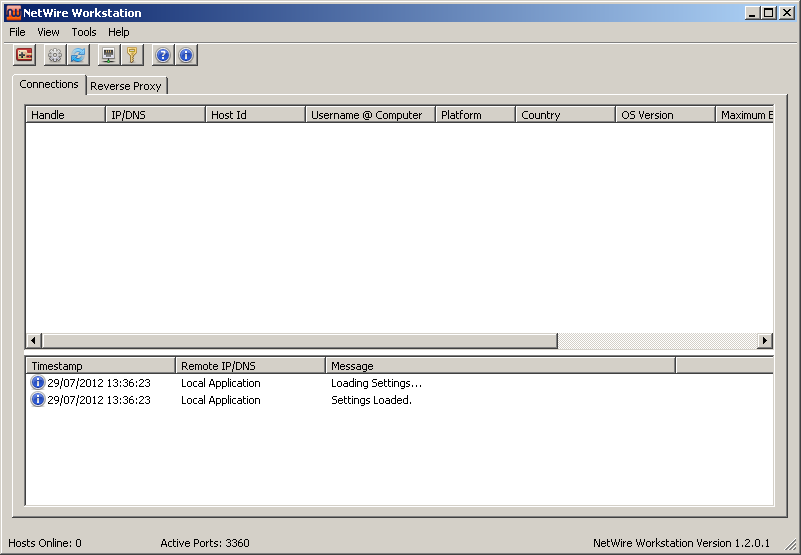Click the network port toolbar icon
This screenshot has width=801, height=555.
pyautogui.click(x=109, y=55)
